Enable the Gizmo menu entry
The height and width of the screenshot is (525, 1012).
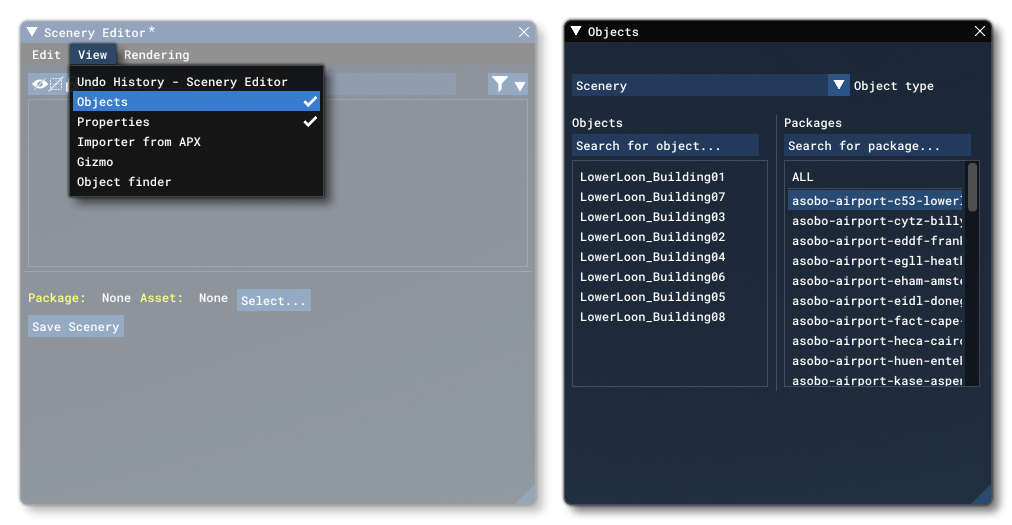pos(196,161)
